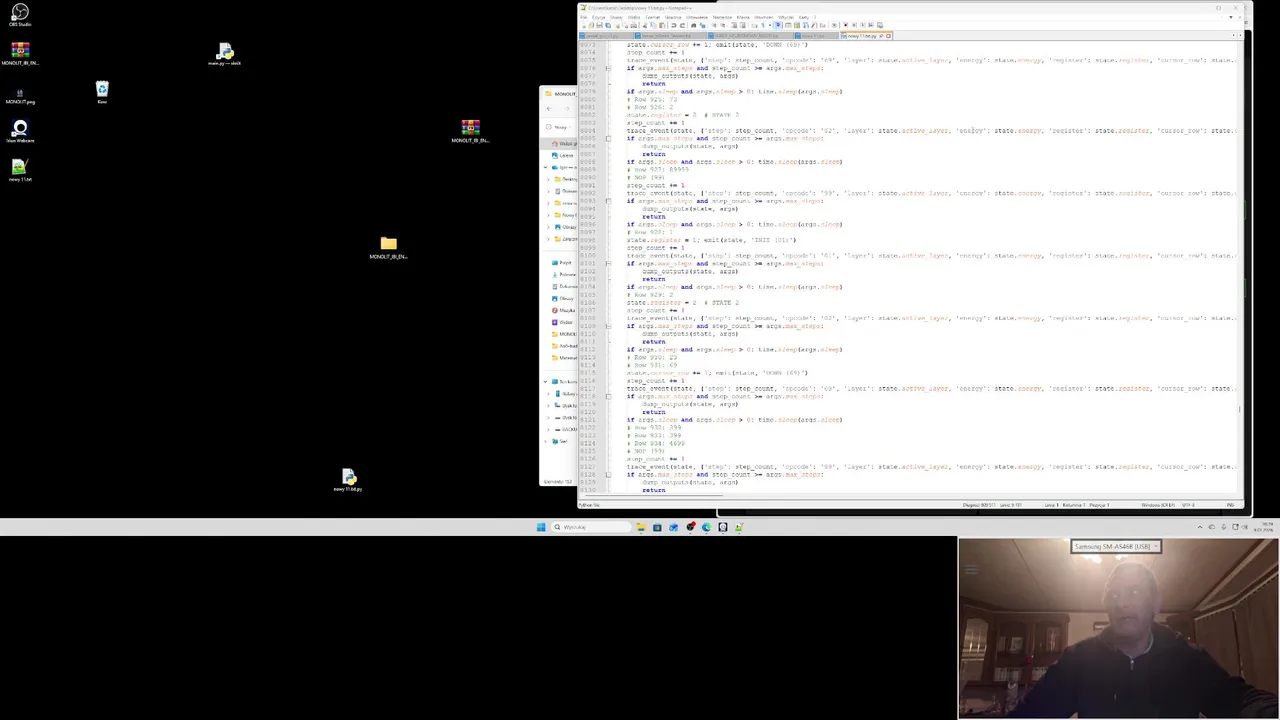The height and width of the screenshot is (720, 1280).
Task: Click Python file in Notepad++ status bar
Action: click(x=590, y=505)
